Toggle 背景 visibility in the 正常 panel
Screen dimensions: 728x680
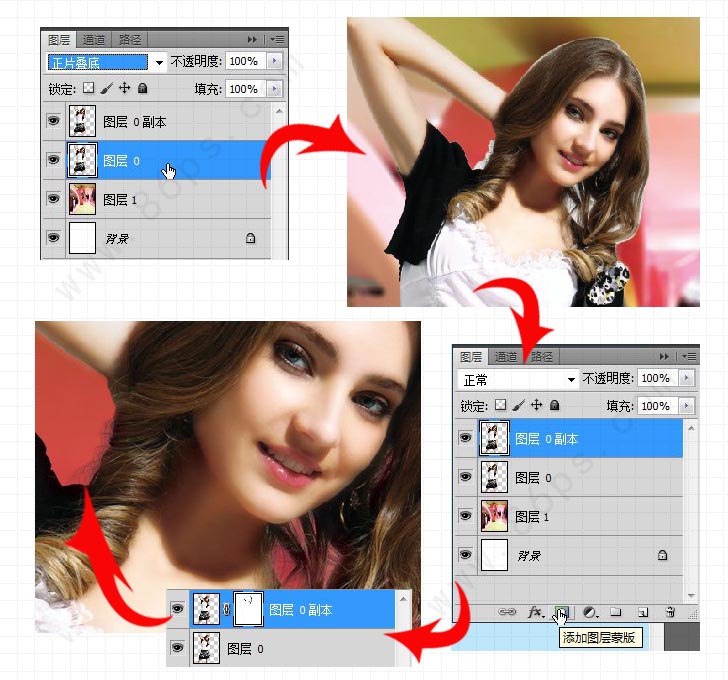click(x=465, y=555)
